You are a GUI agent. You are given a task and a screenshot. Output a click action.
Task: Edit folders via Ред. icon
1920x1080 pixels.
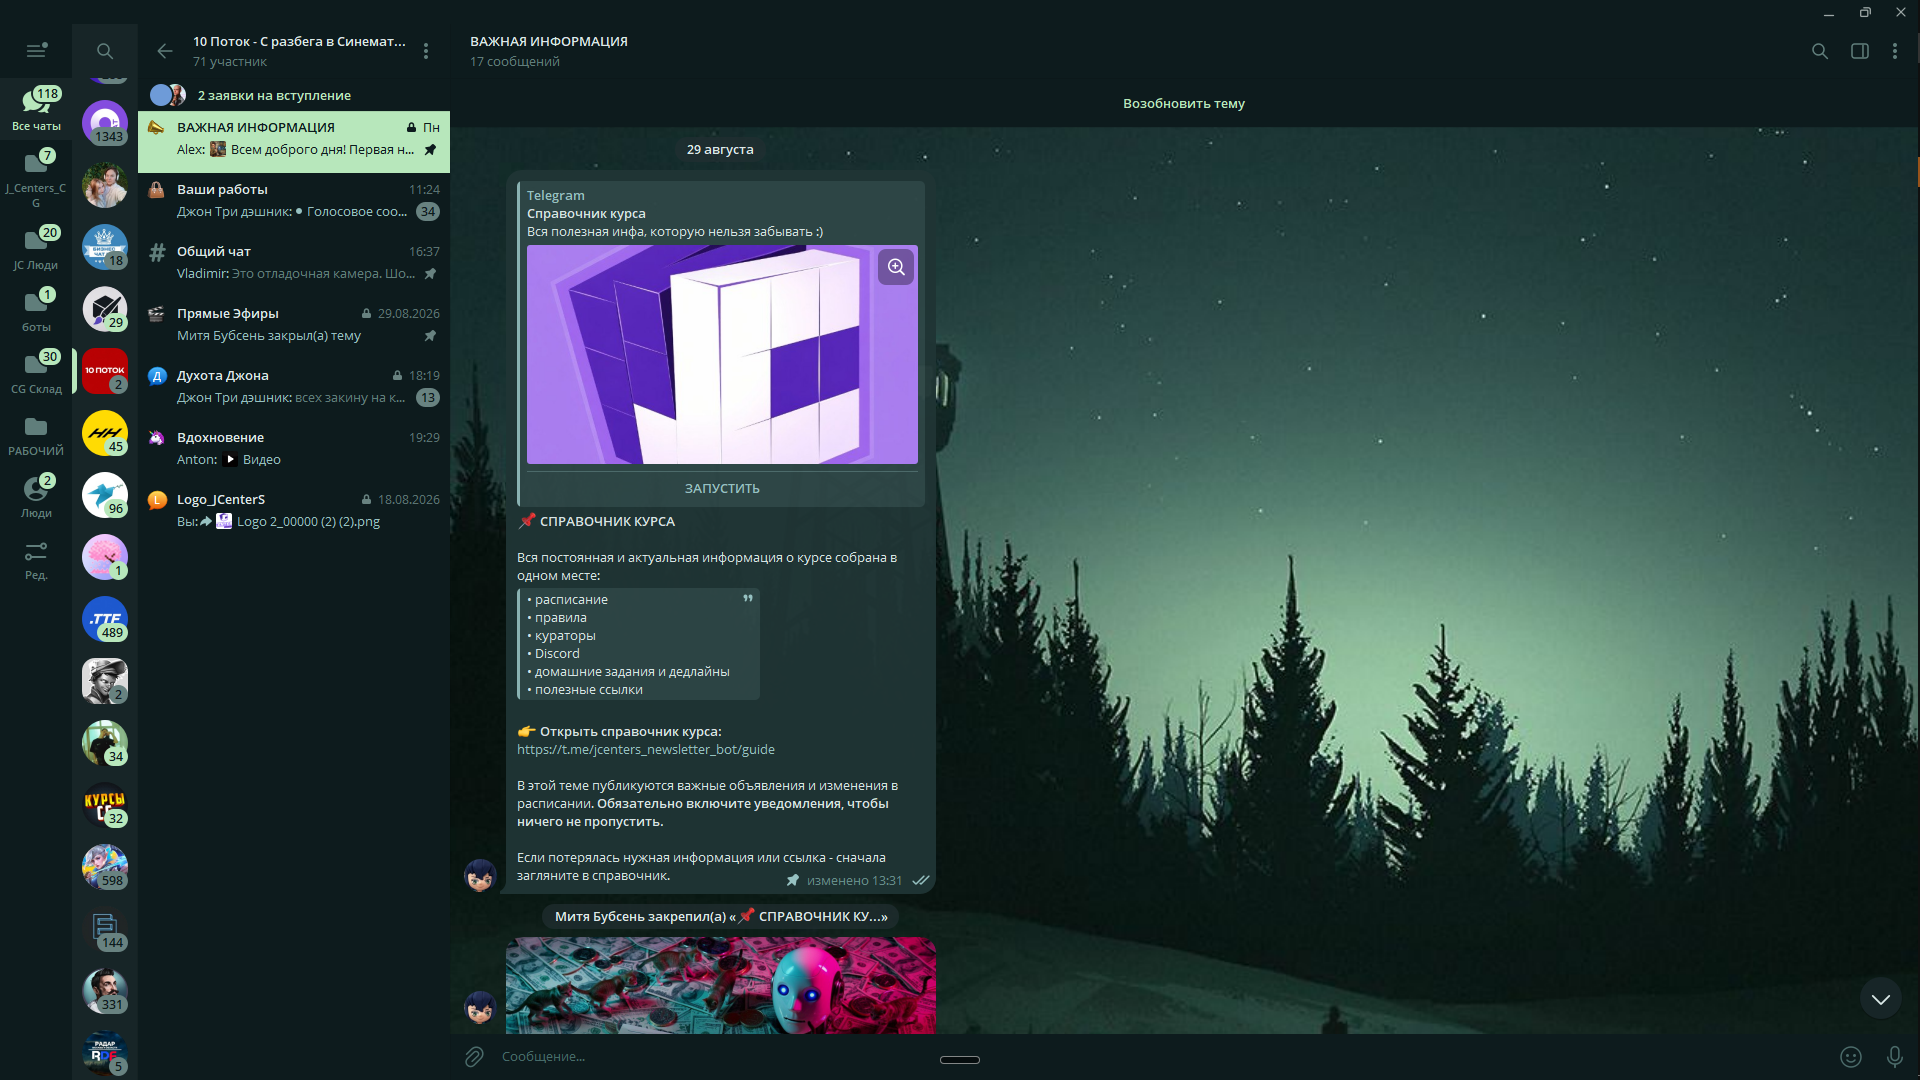click(x=36, y=560)
